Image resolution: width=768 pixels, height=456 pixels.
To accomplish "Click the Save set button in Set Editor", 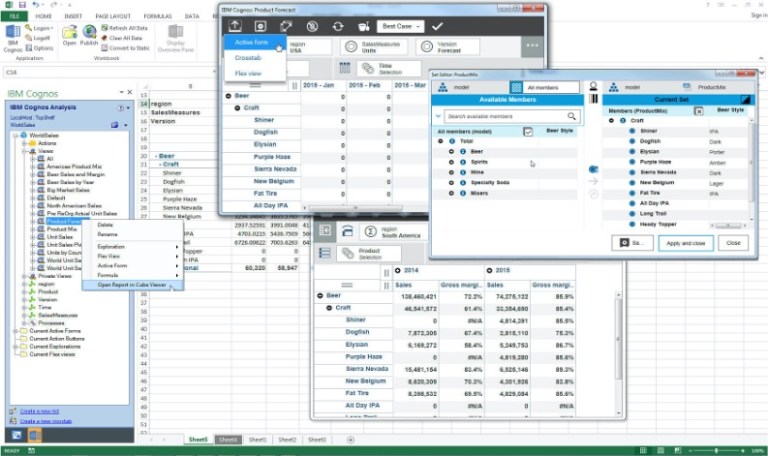I will [x=632, y=243].
